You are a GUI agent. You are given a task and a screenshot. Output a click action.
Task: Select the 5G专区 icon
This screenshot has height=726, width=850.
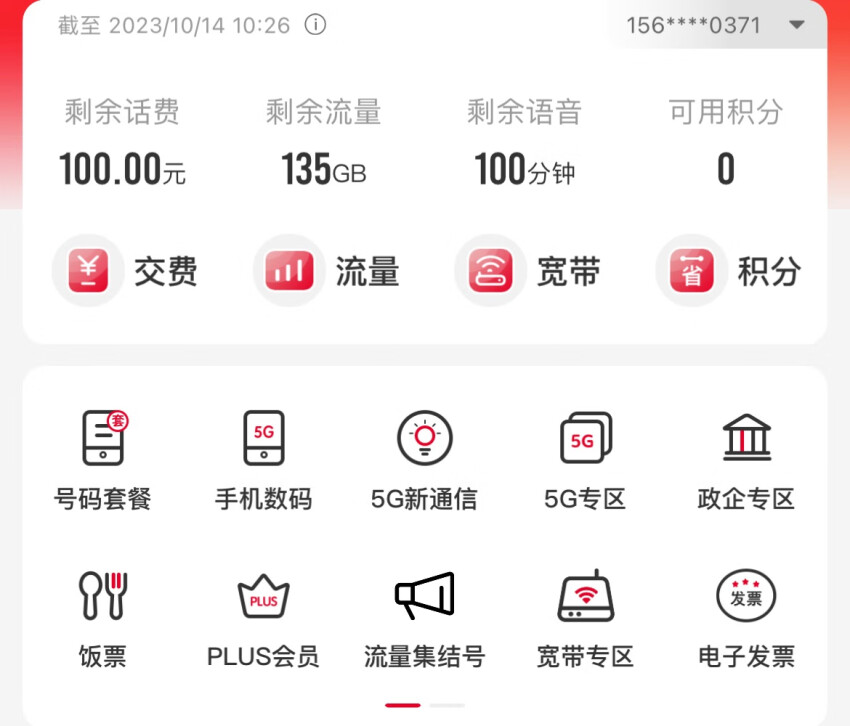pyautogui.click(x=585, y=438)
